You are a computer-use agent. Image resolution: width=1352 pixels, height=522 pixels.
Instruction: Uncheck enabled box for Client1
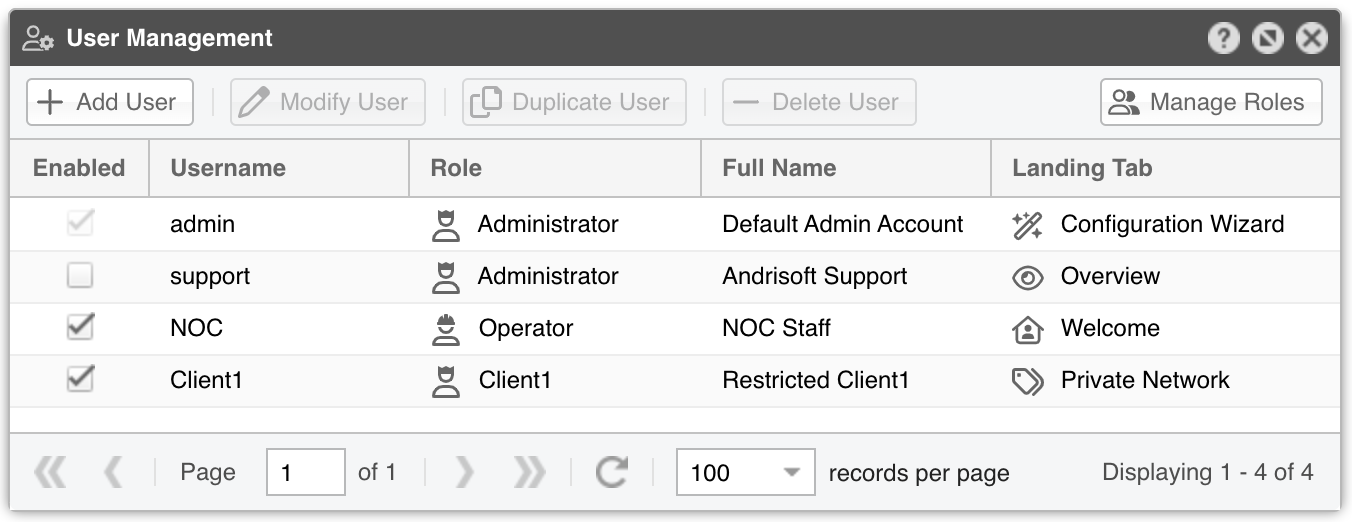(x=80, y=380)
